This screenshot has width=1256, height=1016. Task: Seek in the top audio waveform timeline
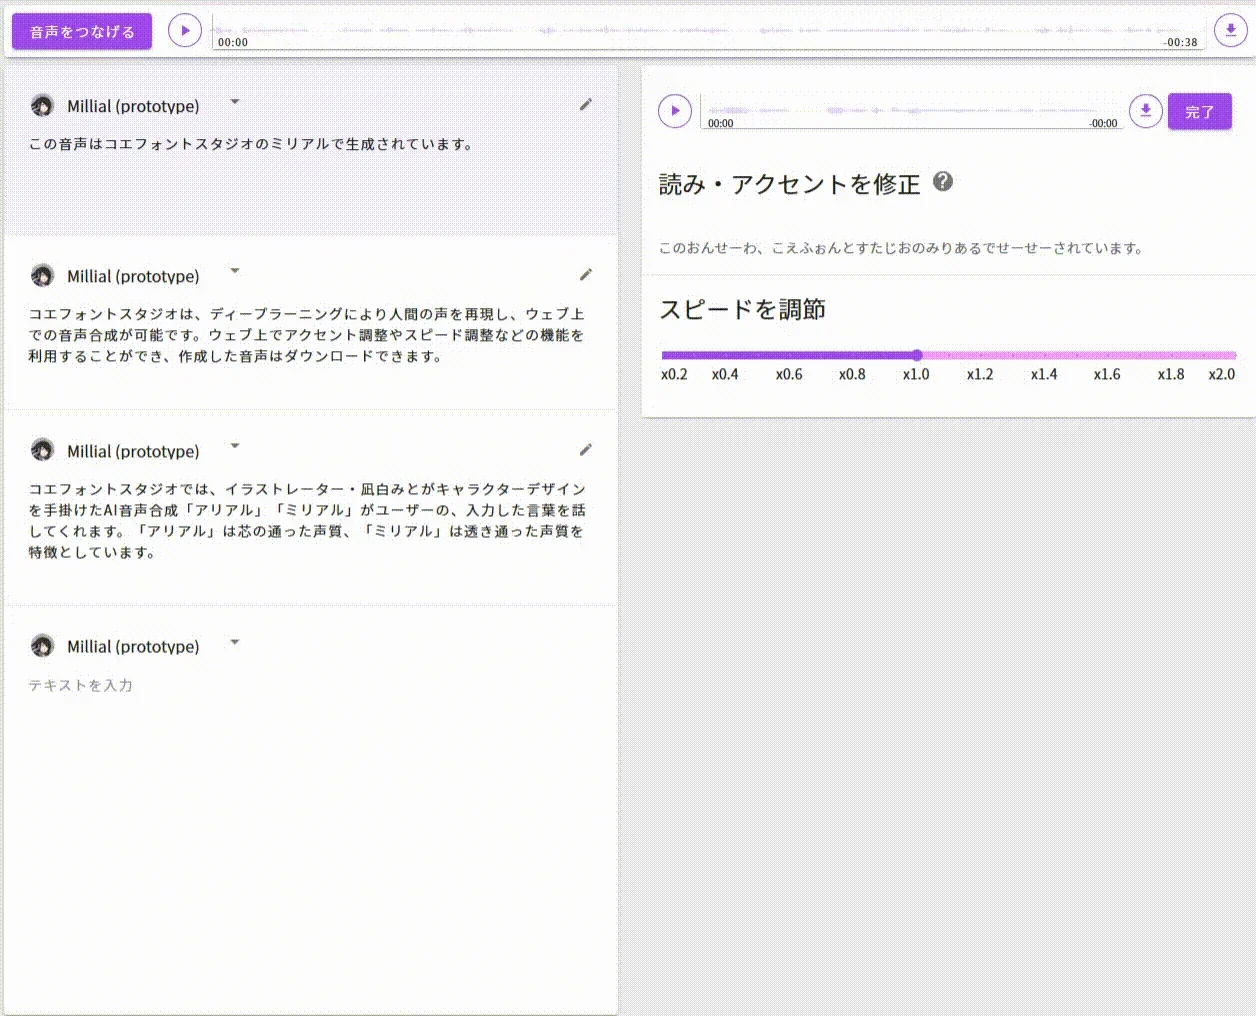pyautogui.click(x=707, y=31)
